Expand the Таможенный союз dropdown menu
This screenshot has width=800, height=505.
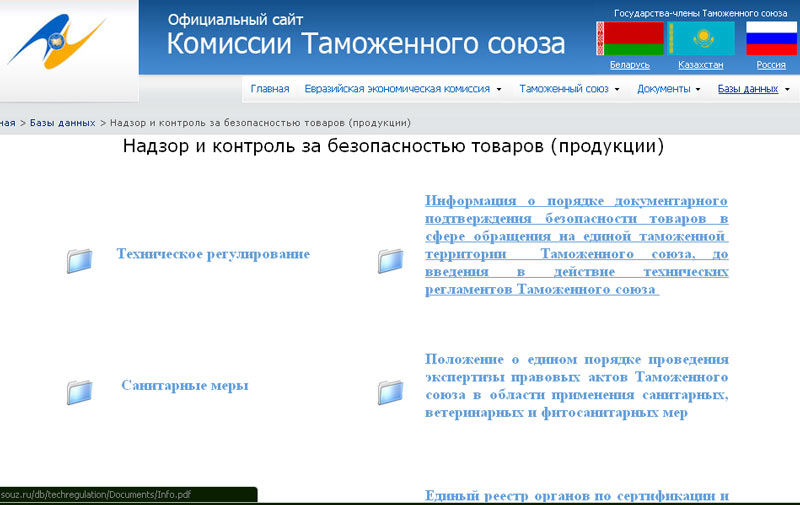(569, 89)
